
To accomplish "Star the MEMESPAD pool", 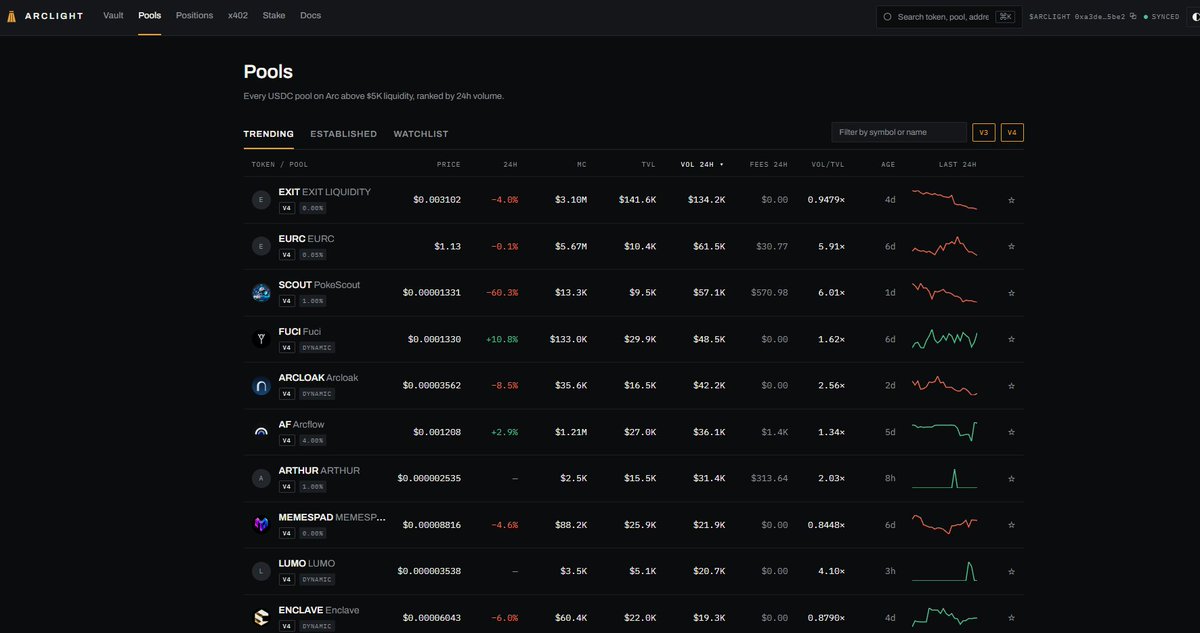I will click(1011, 524).
